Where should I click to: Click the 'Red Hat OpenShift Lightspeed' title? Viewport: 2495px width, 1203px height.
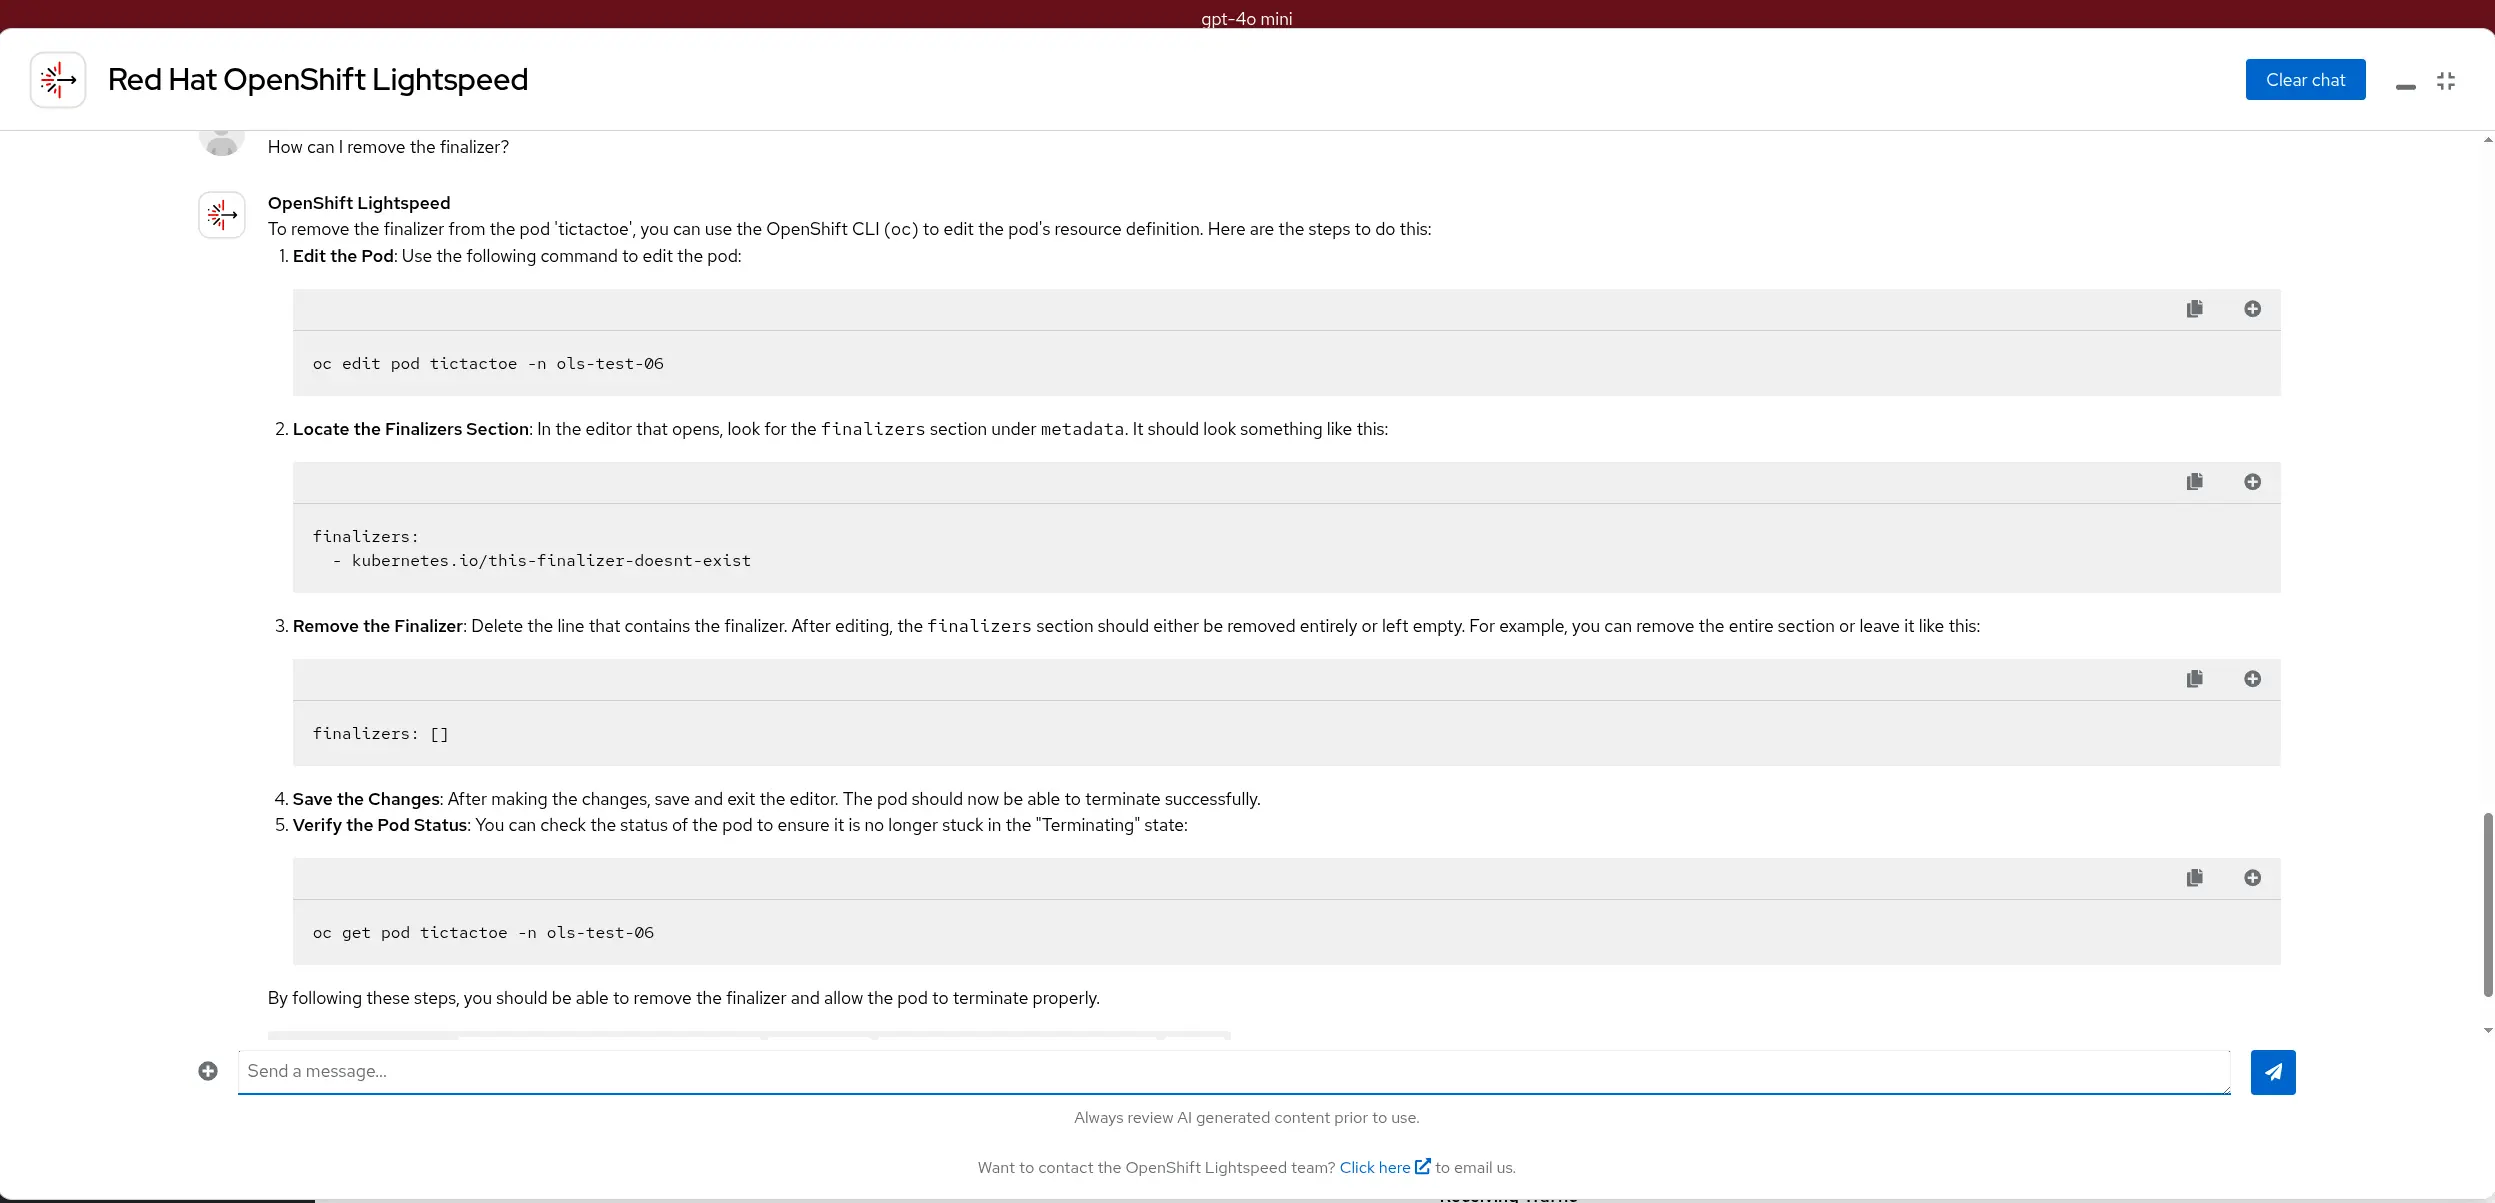[x=318, y=79]
